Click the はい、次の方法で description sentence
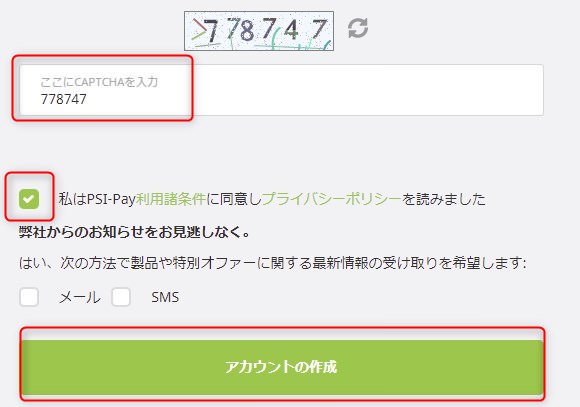The width and height of the screenshot is (580, 407). coord(273,263)
